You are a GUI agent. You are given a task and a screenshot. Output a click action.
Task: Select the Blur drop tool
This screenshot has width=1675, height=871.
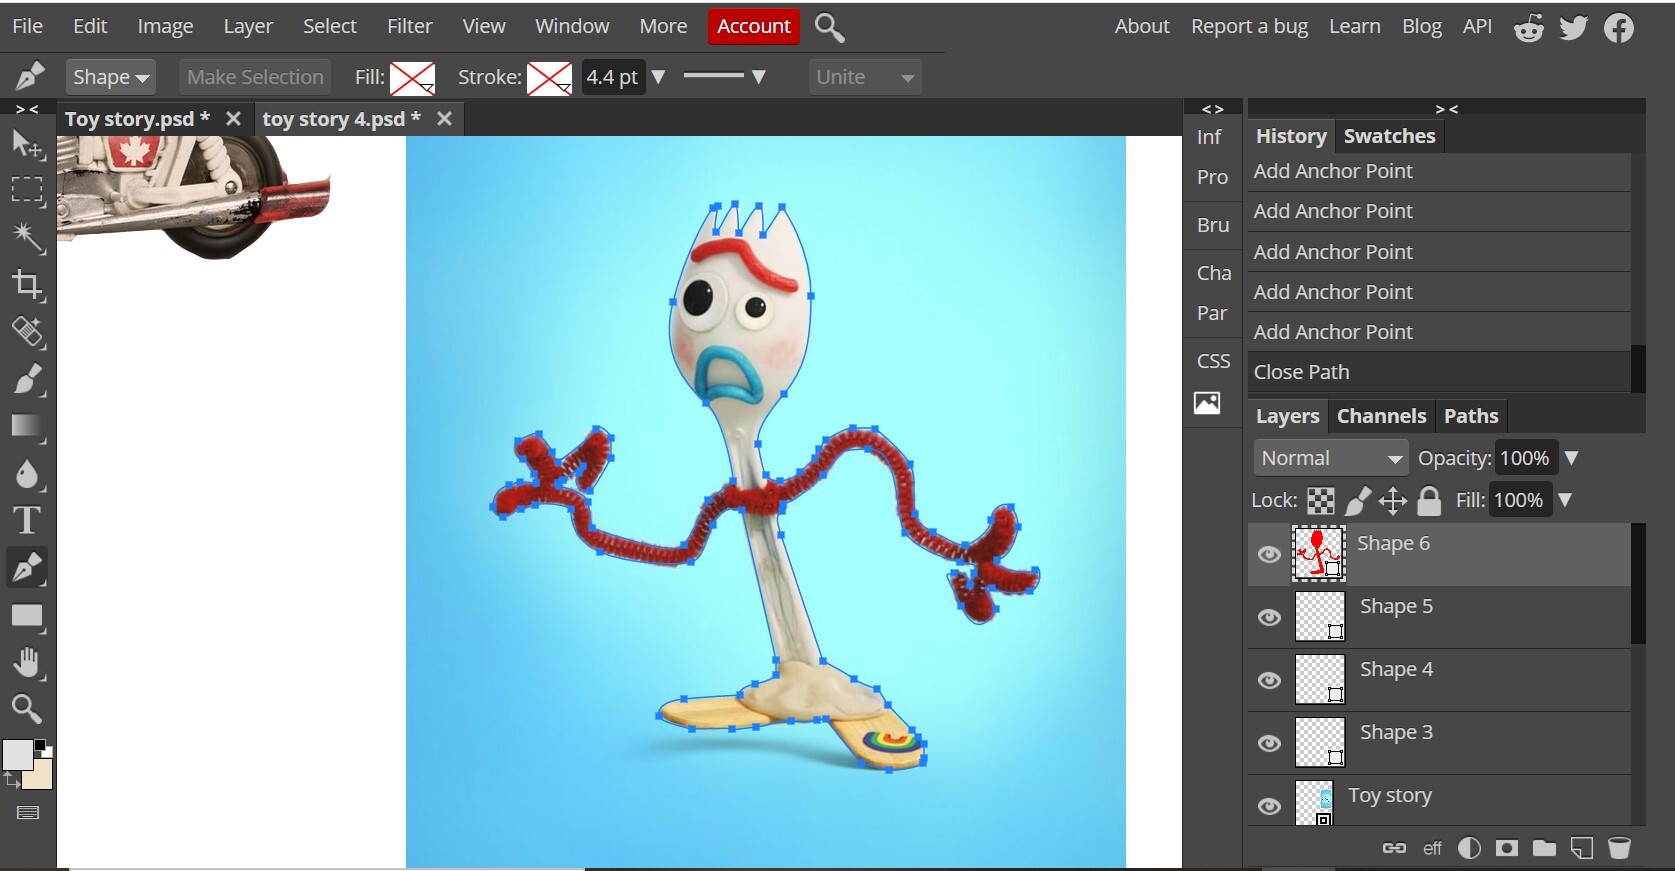(x=27, y=474)
